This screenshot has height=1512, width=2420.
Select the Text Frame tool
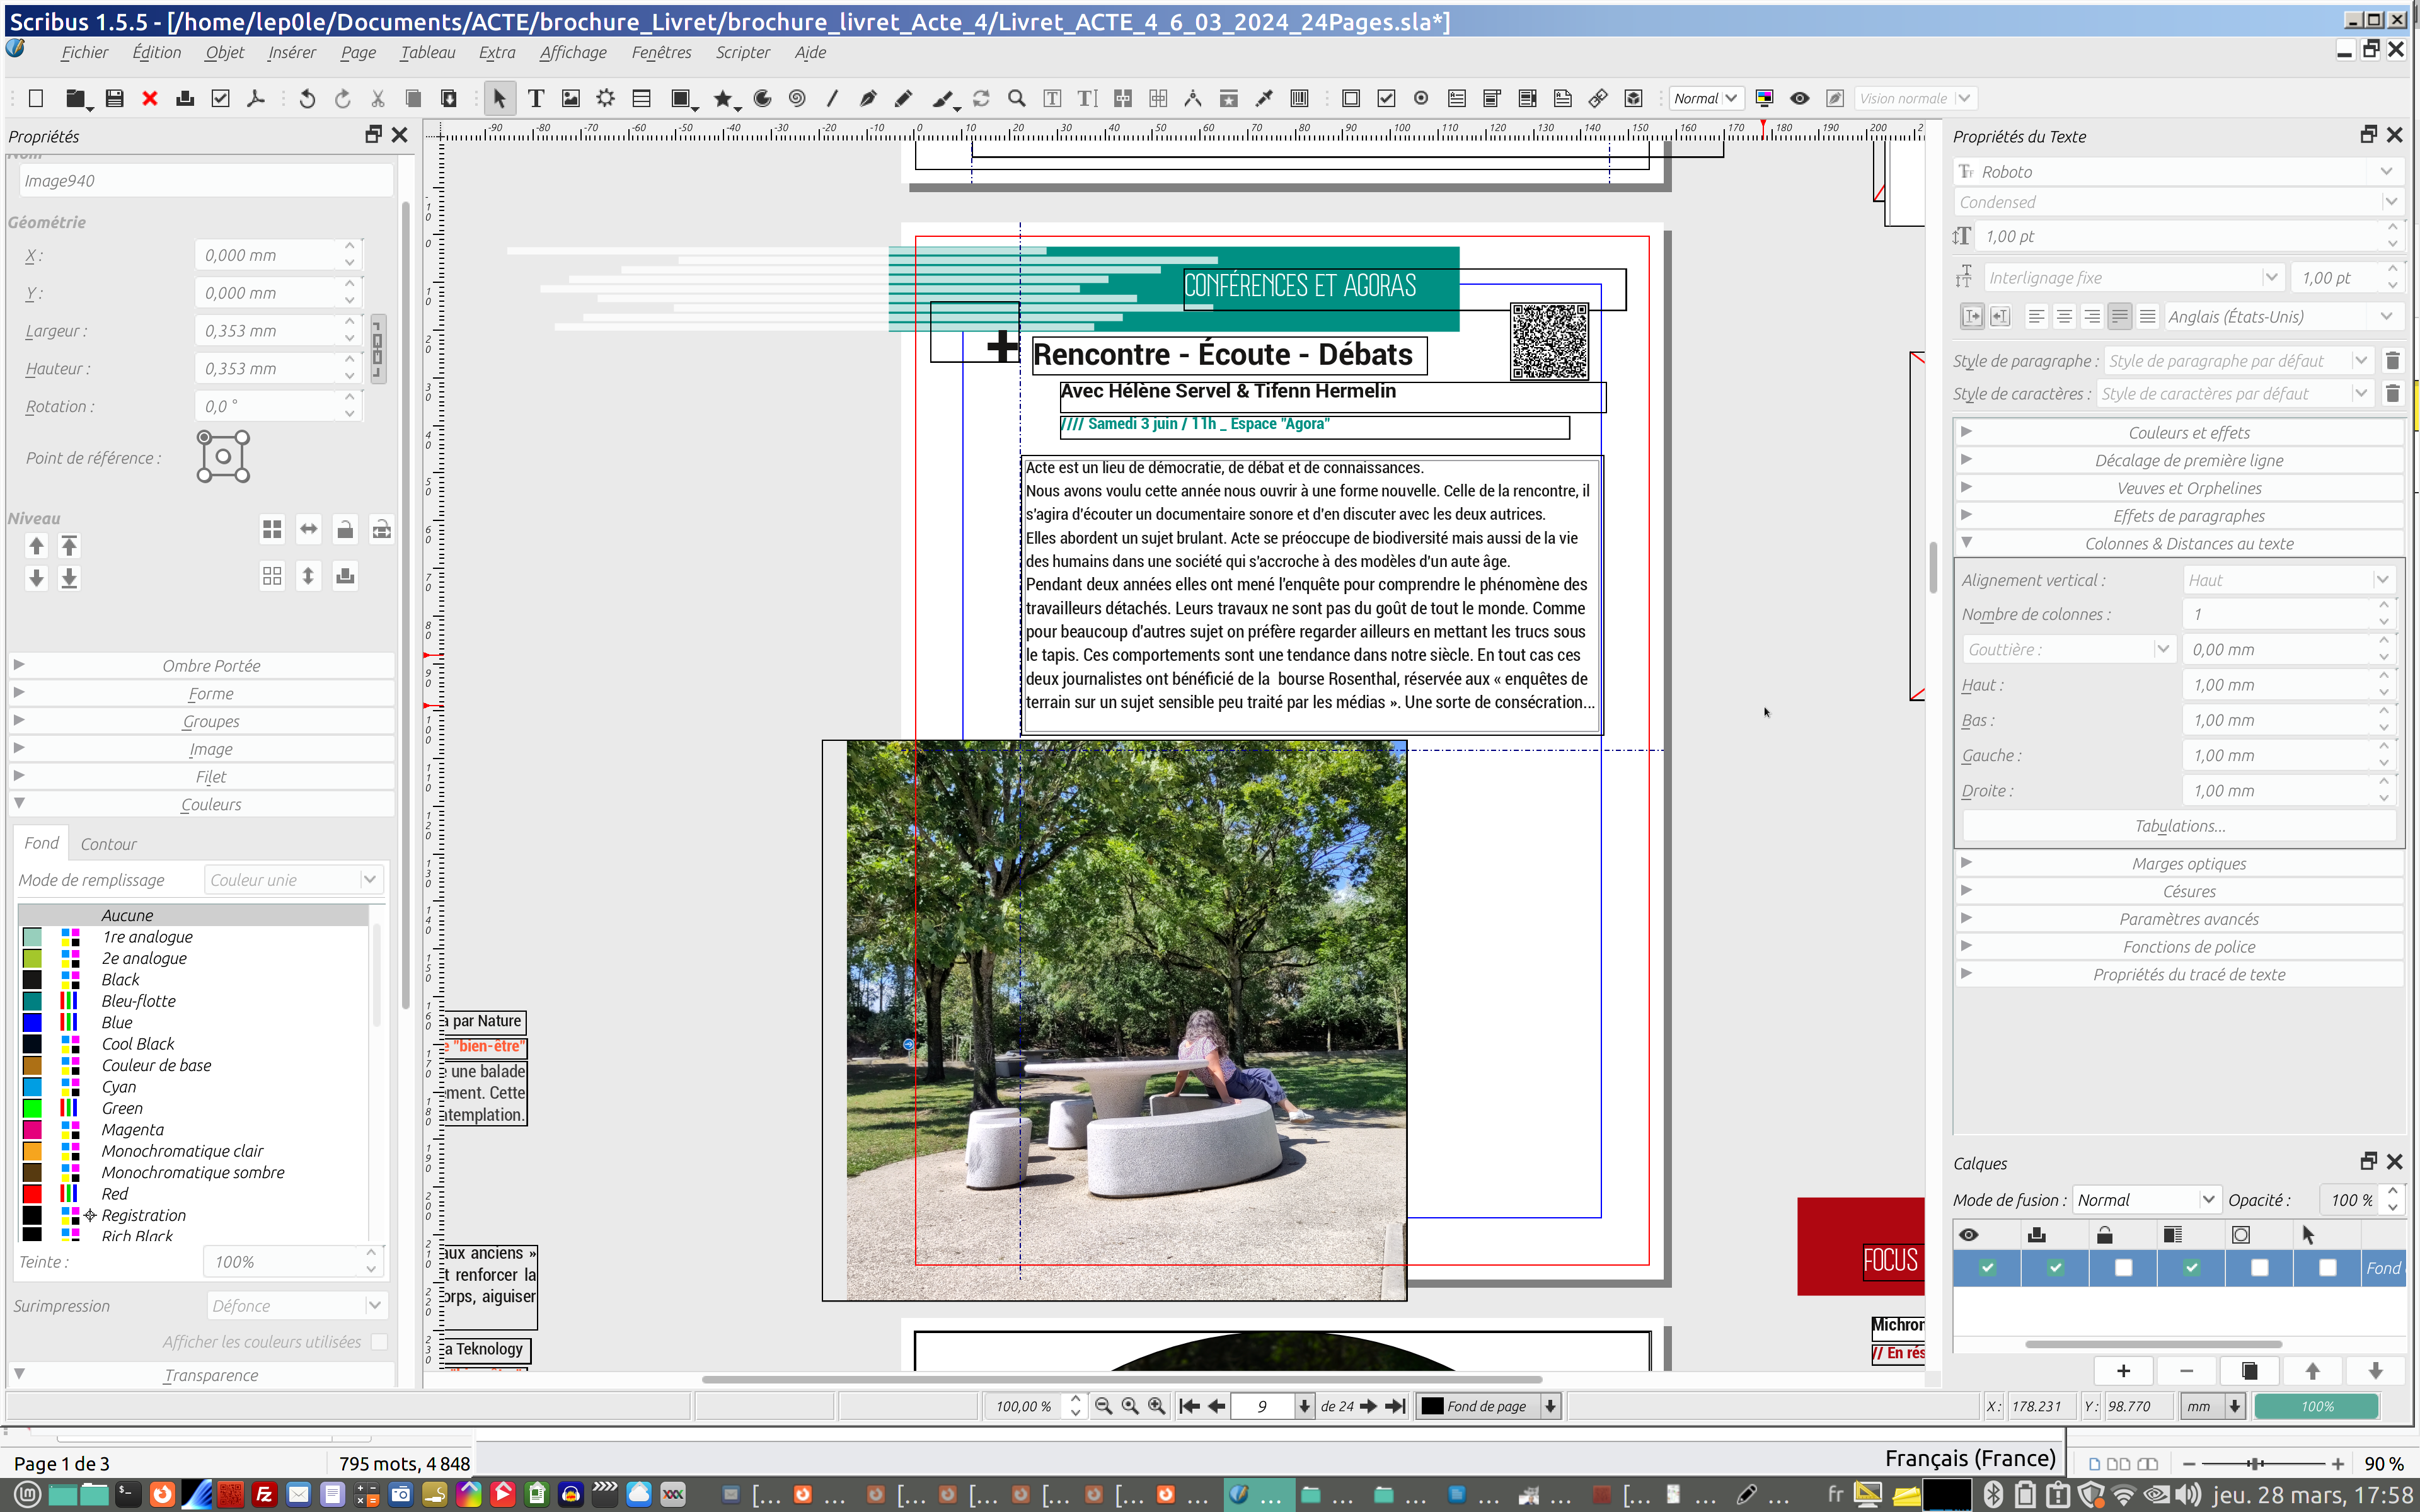pos(536,98)
